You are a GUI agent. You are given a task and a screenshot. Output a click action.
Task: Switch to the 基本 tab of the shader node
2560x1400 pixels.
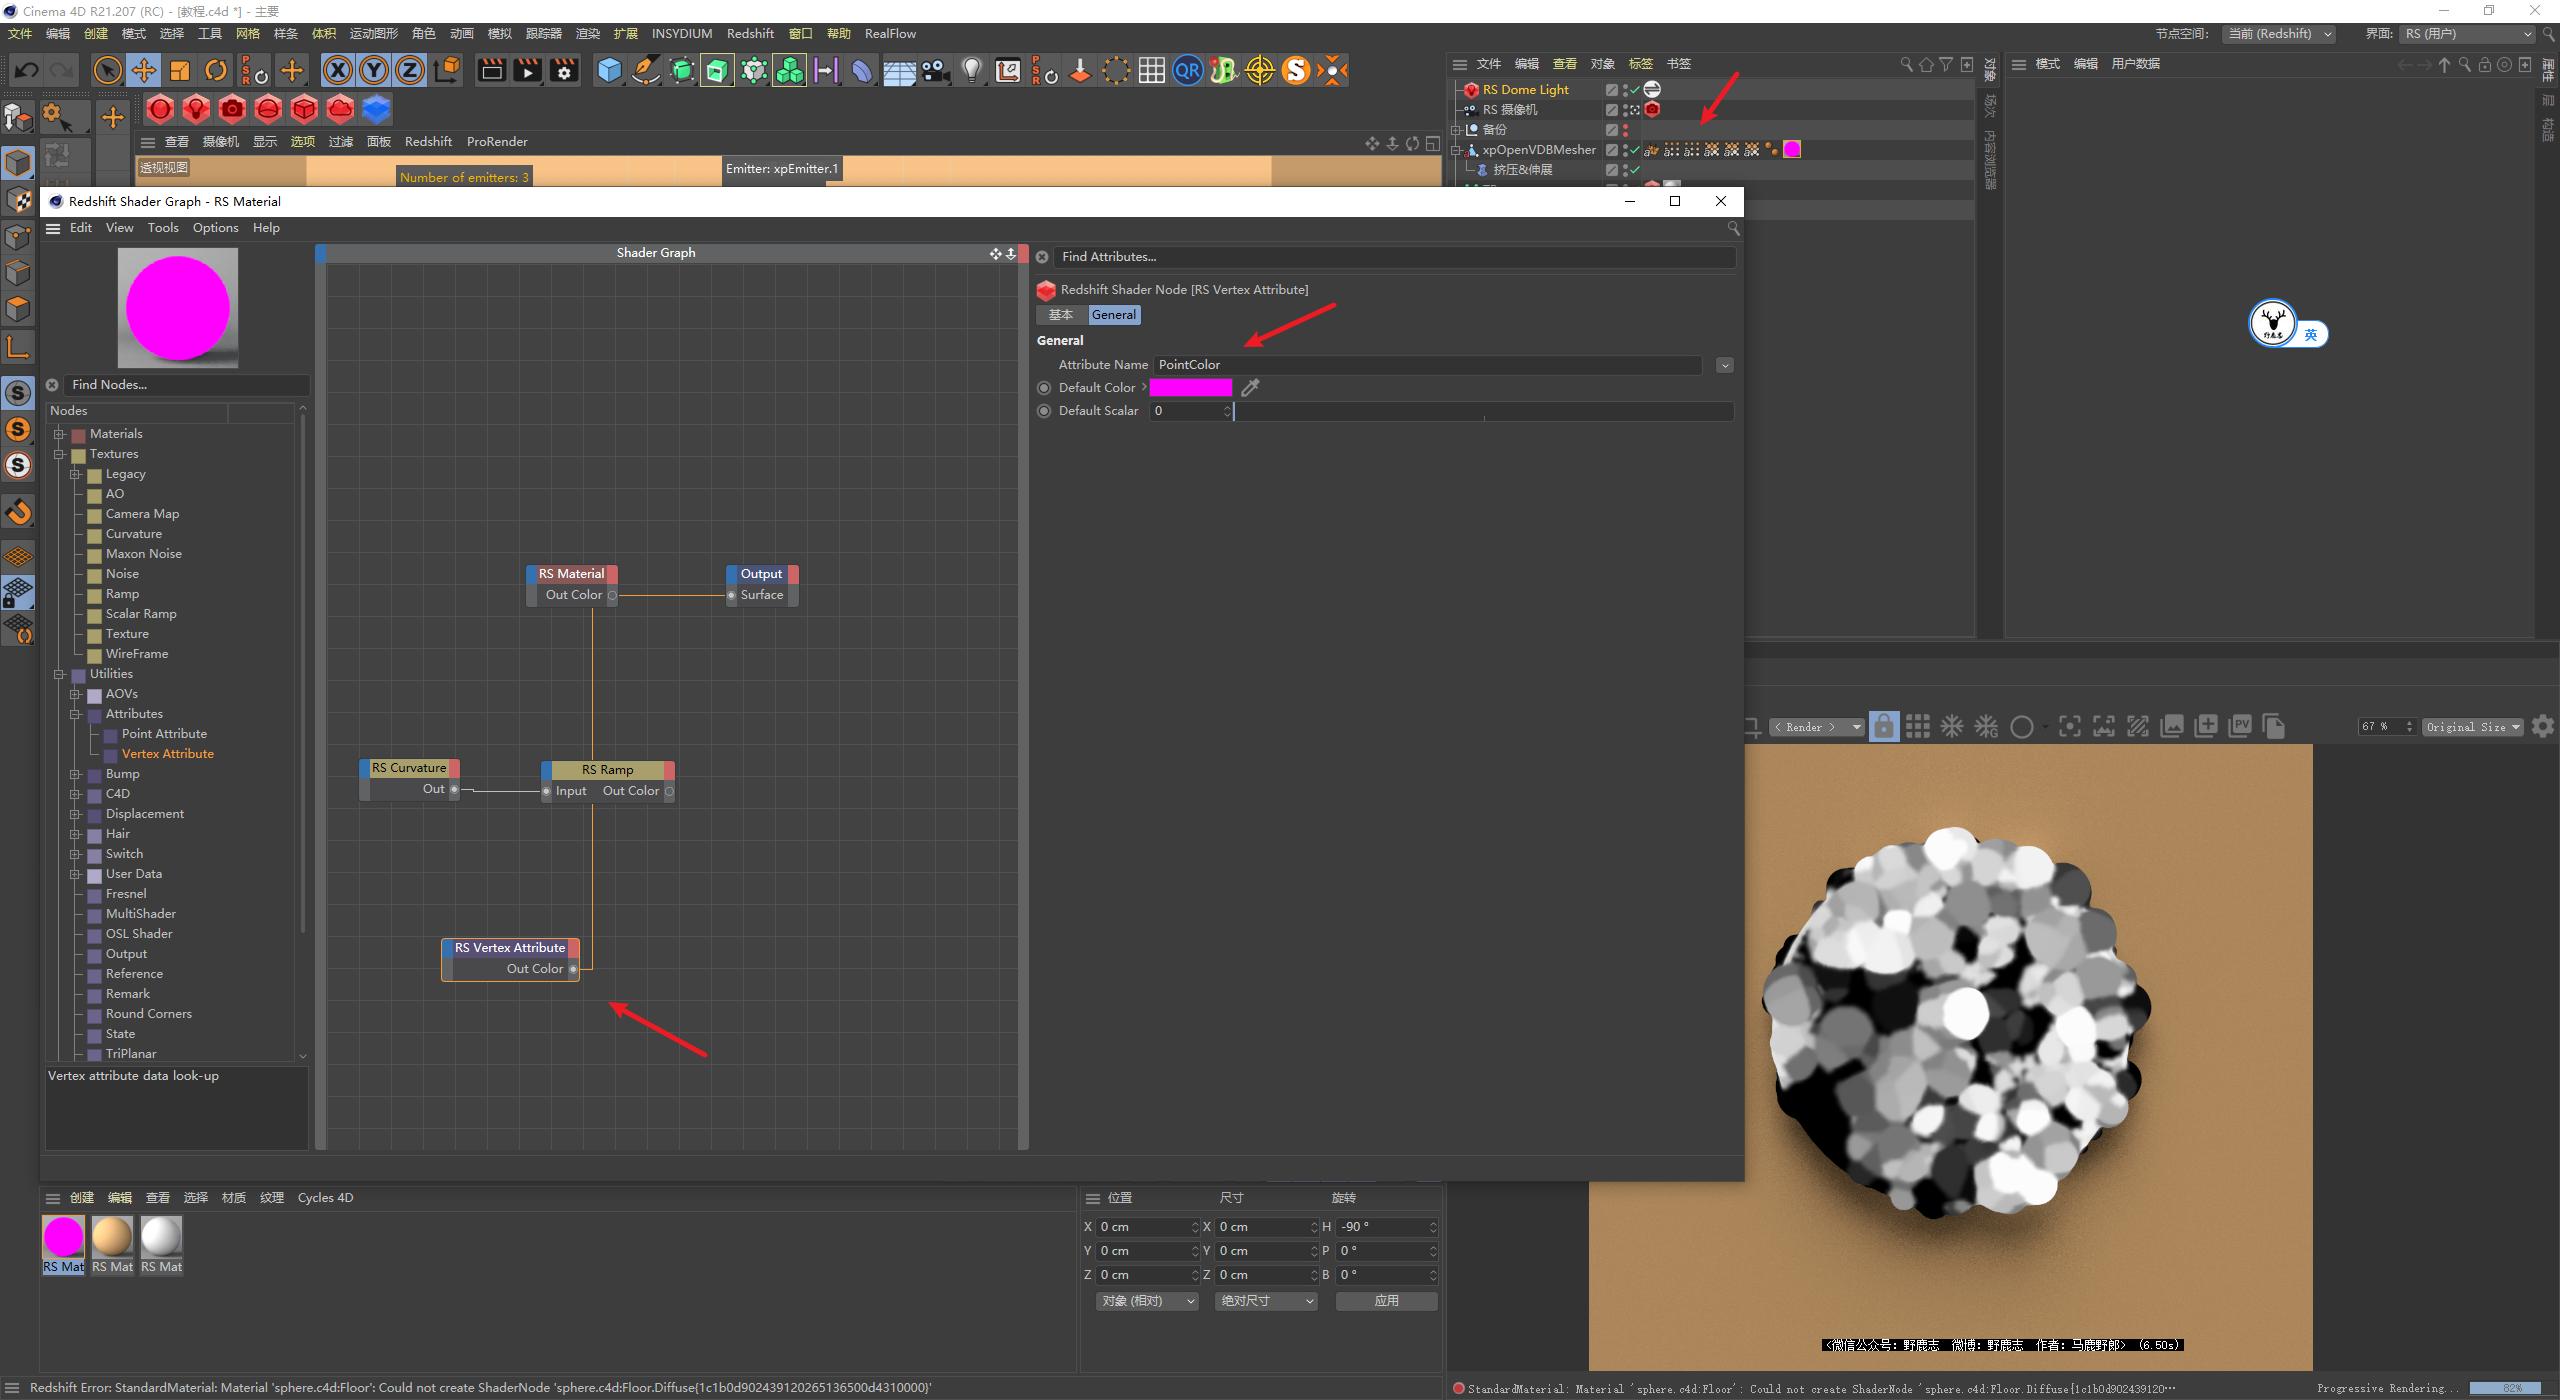[x=1062, y=314]
